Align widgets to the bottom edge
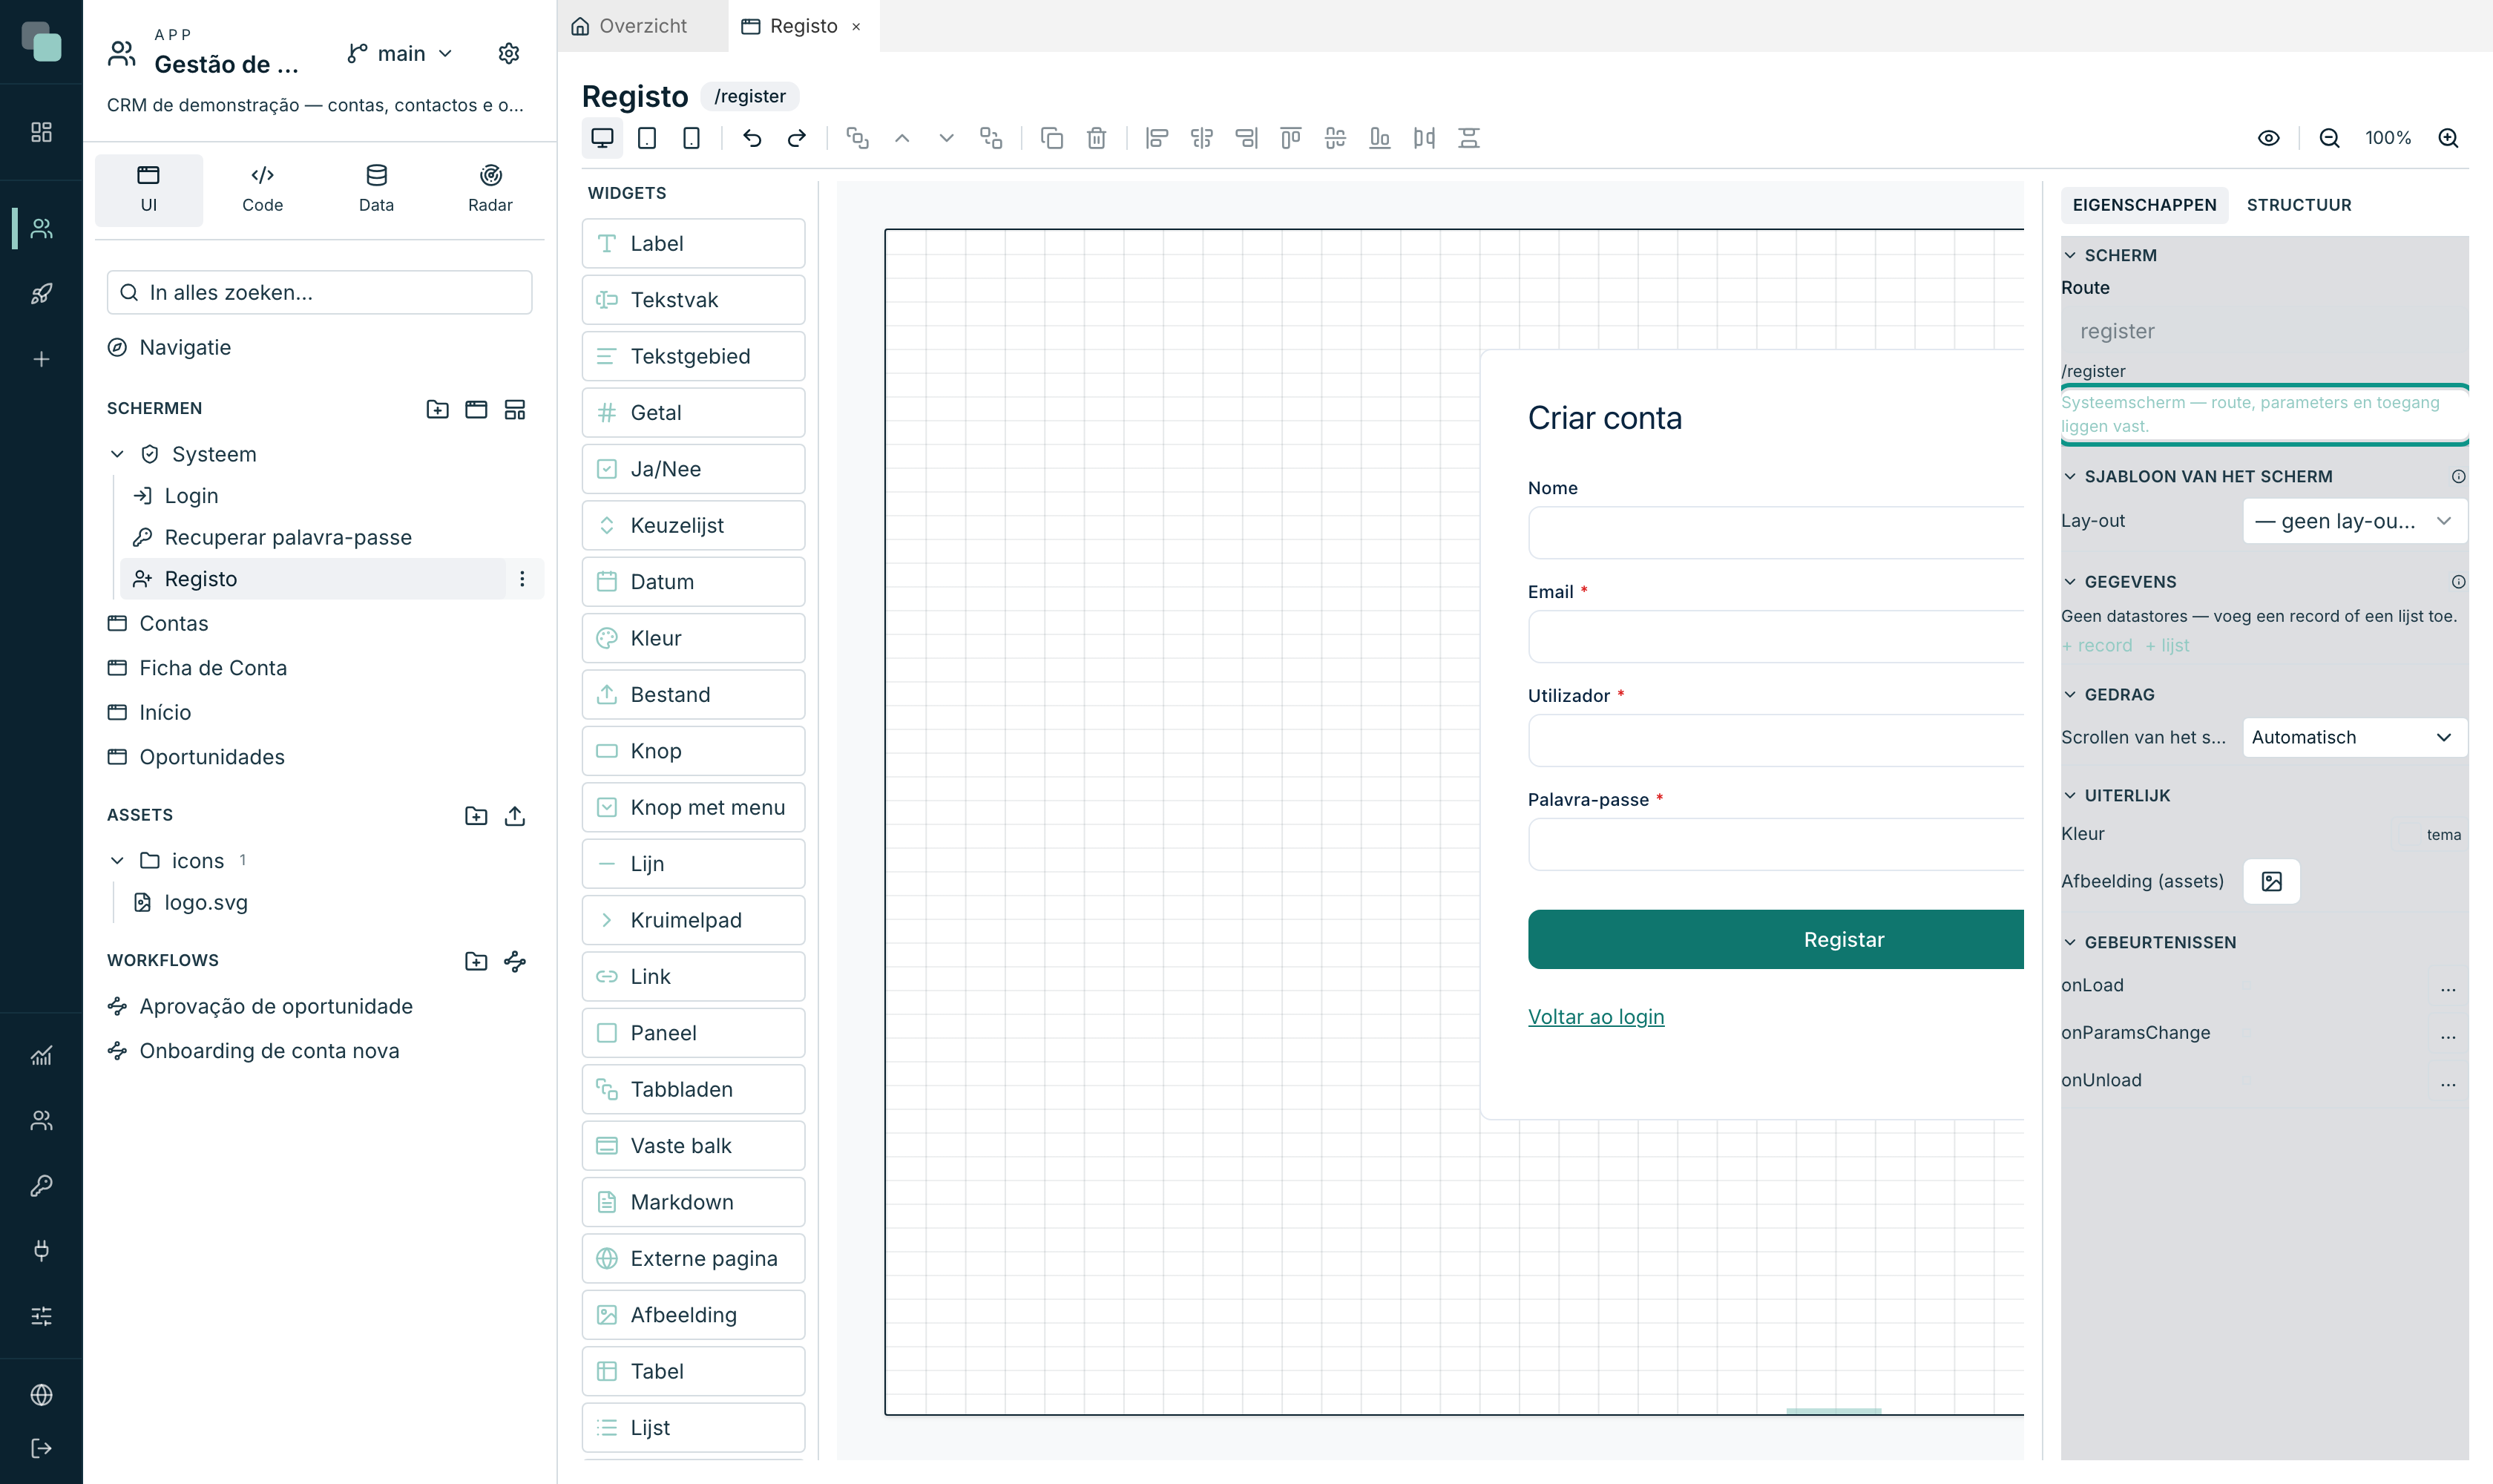 (1380, 138)
